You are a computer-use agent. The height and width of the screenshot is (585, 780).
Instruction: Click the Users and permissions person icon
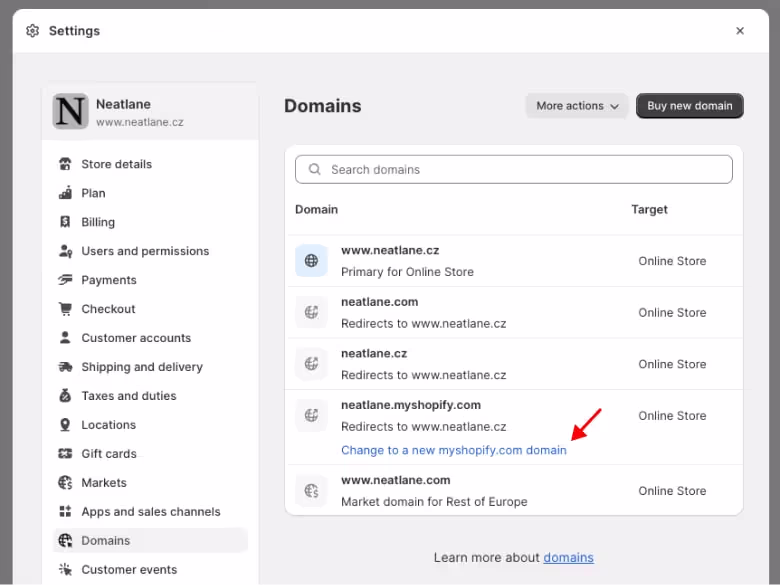[x=65, y=251]
